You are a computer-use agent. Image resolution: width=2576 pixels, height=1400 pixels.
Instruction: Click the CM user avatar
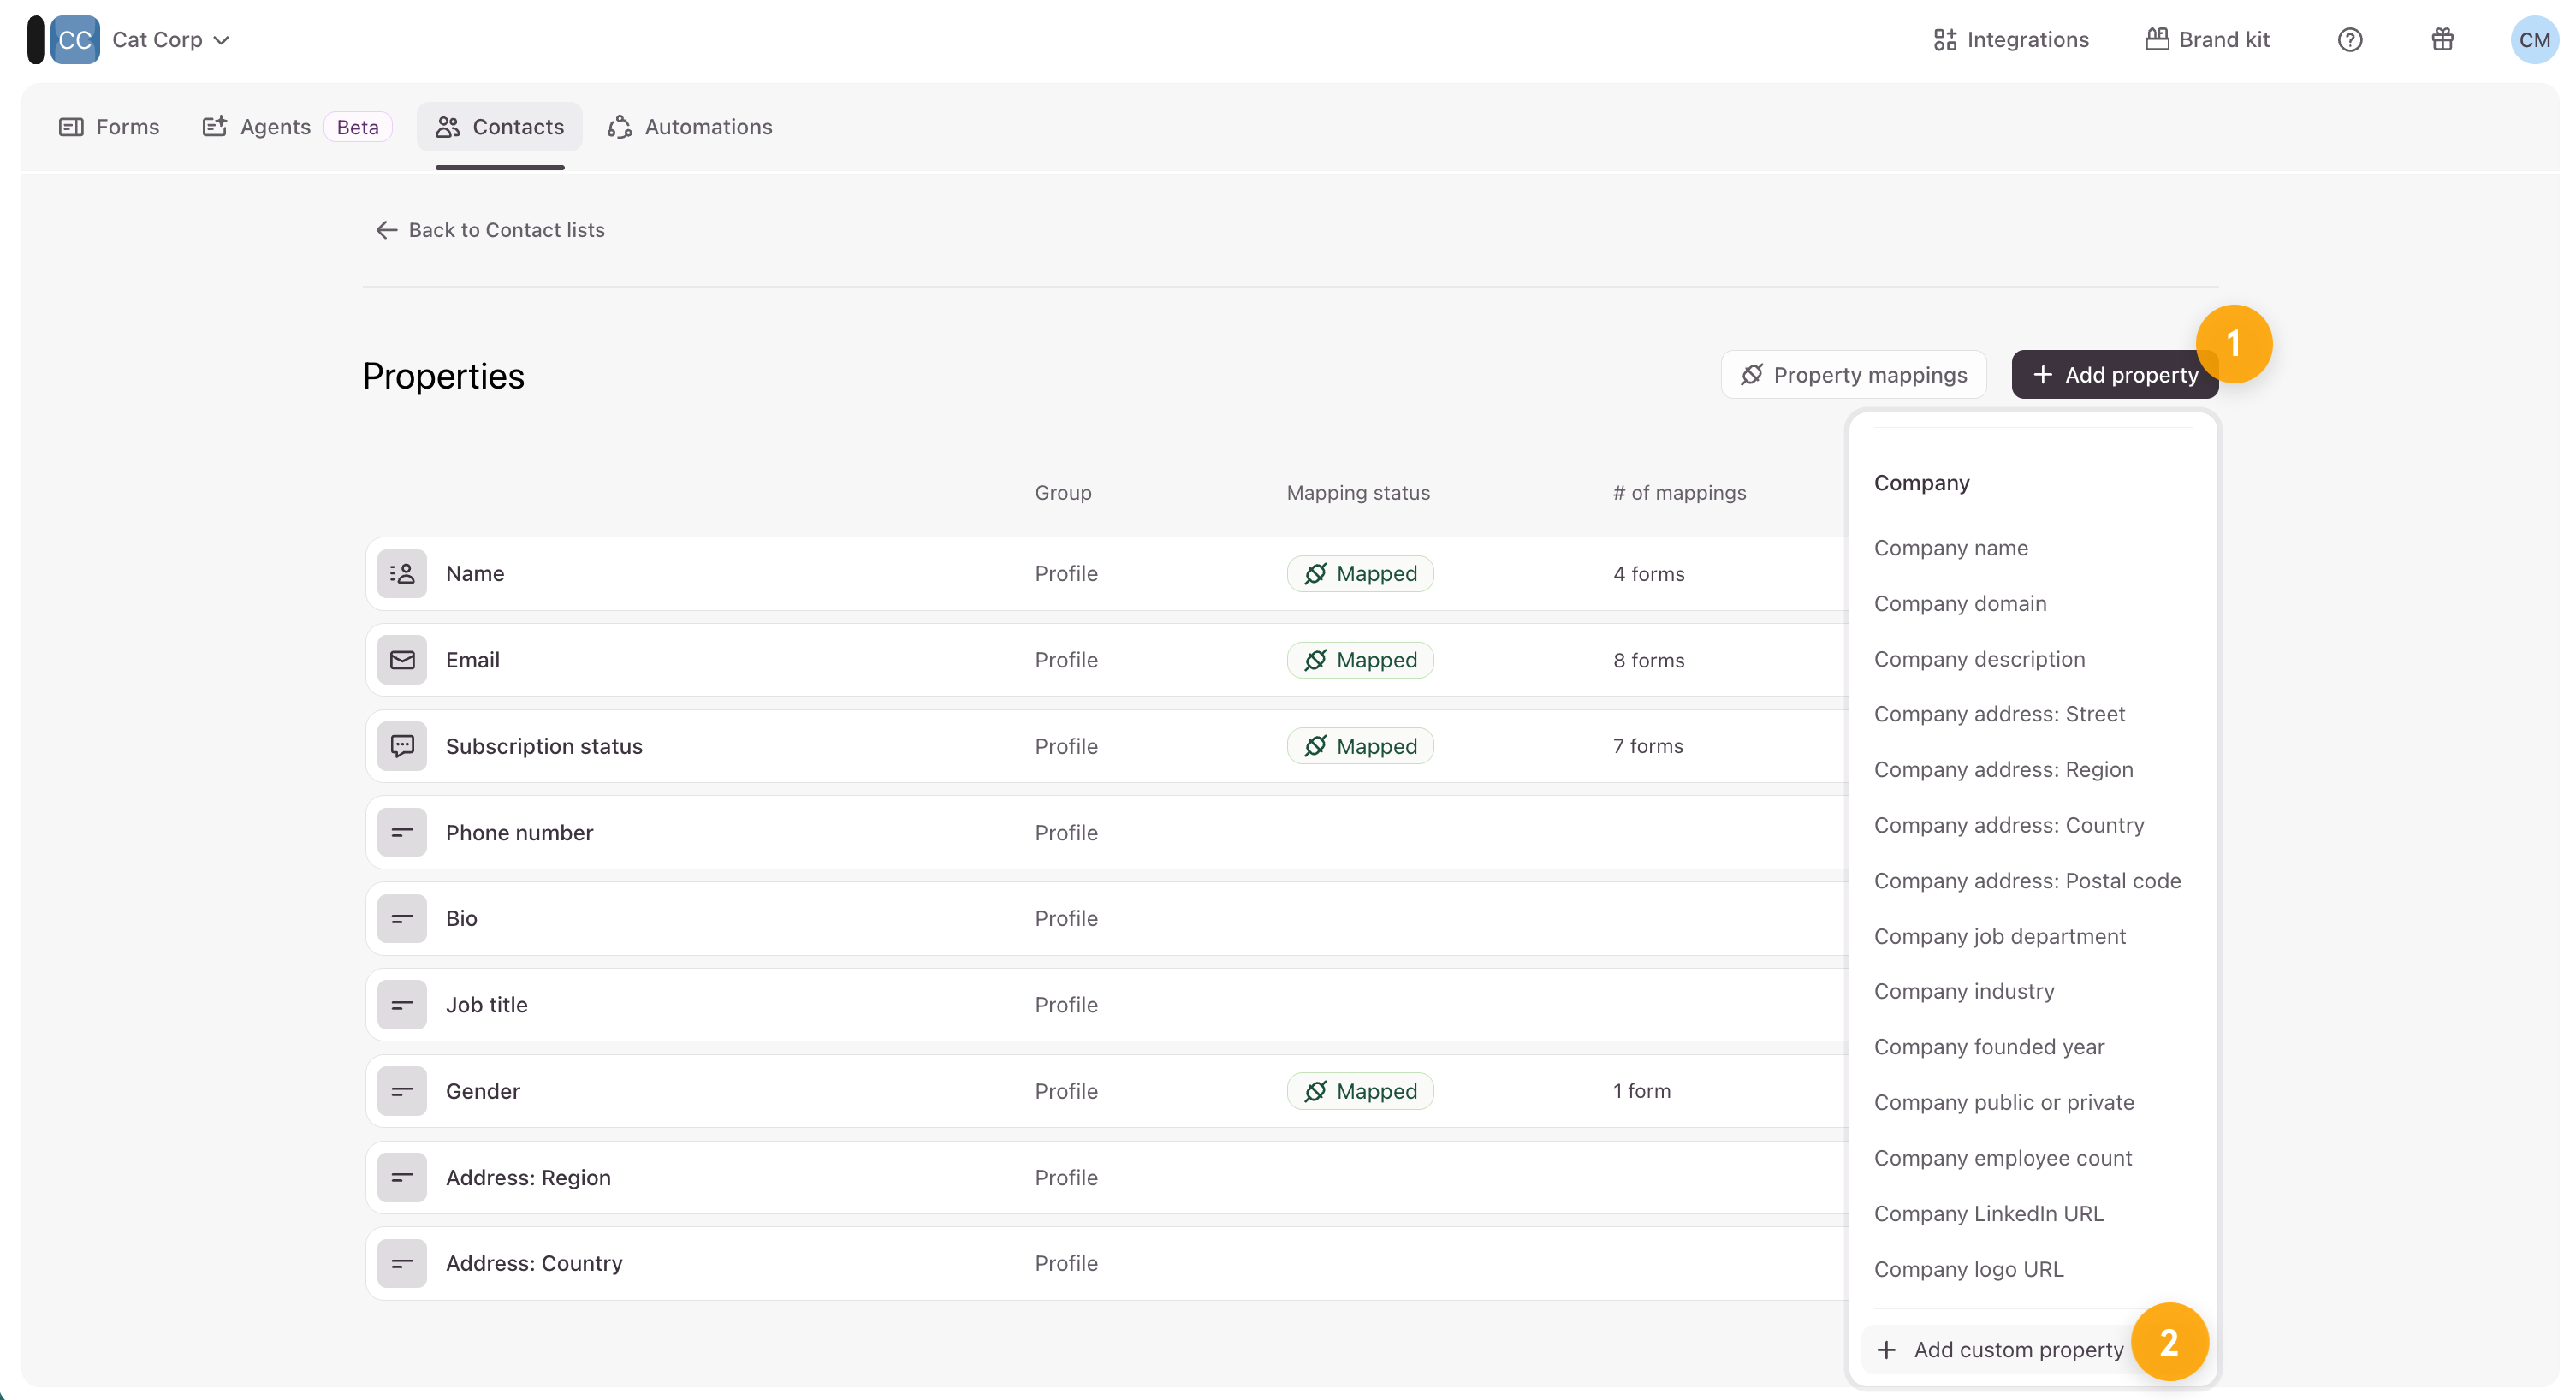2533,40
